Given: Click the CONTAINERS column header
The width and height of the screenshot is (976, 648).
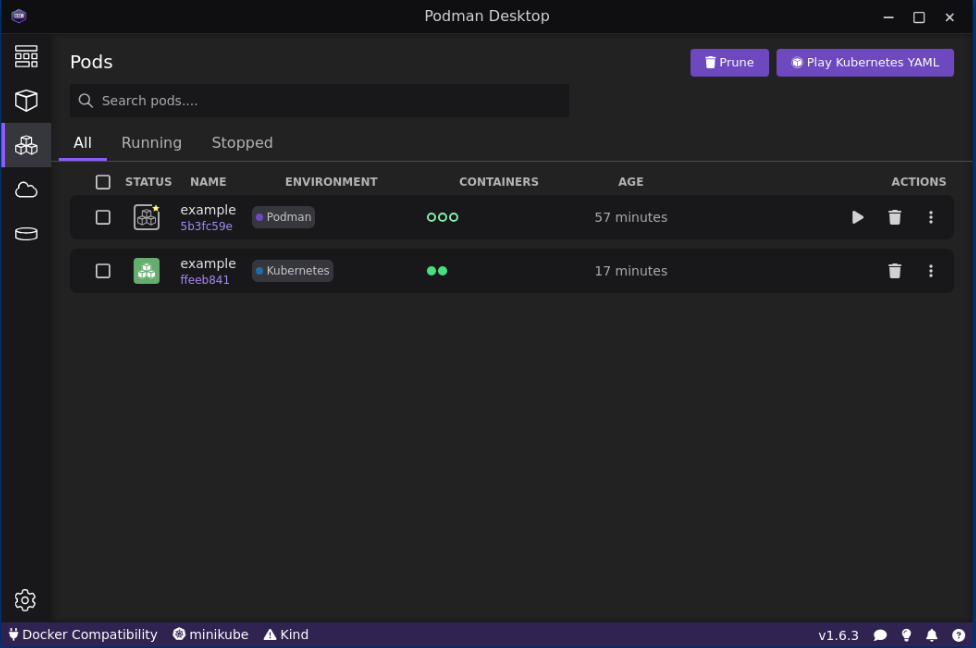Looking at the screenshot, I should [499, 182].
